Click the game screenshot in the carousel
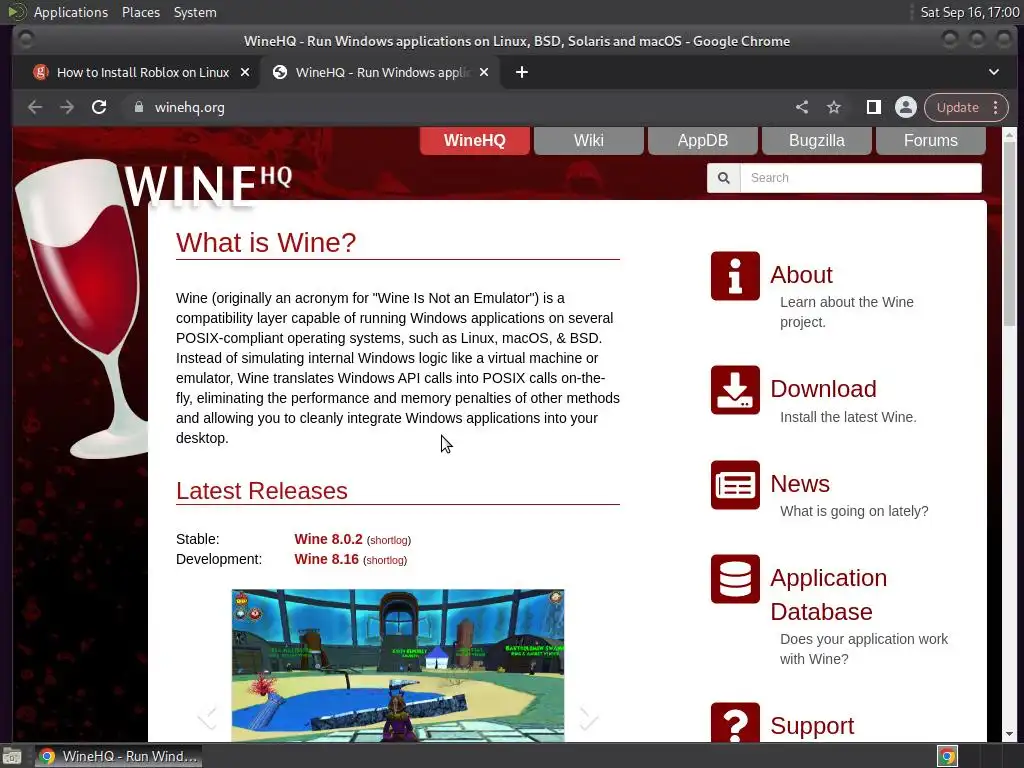 pos(398,665)
